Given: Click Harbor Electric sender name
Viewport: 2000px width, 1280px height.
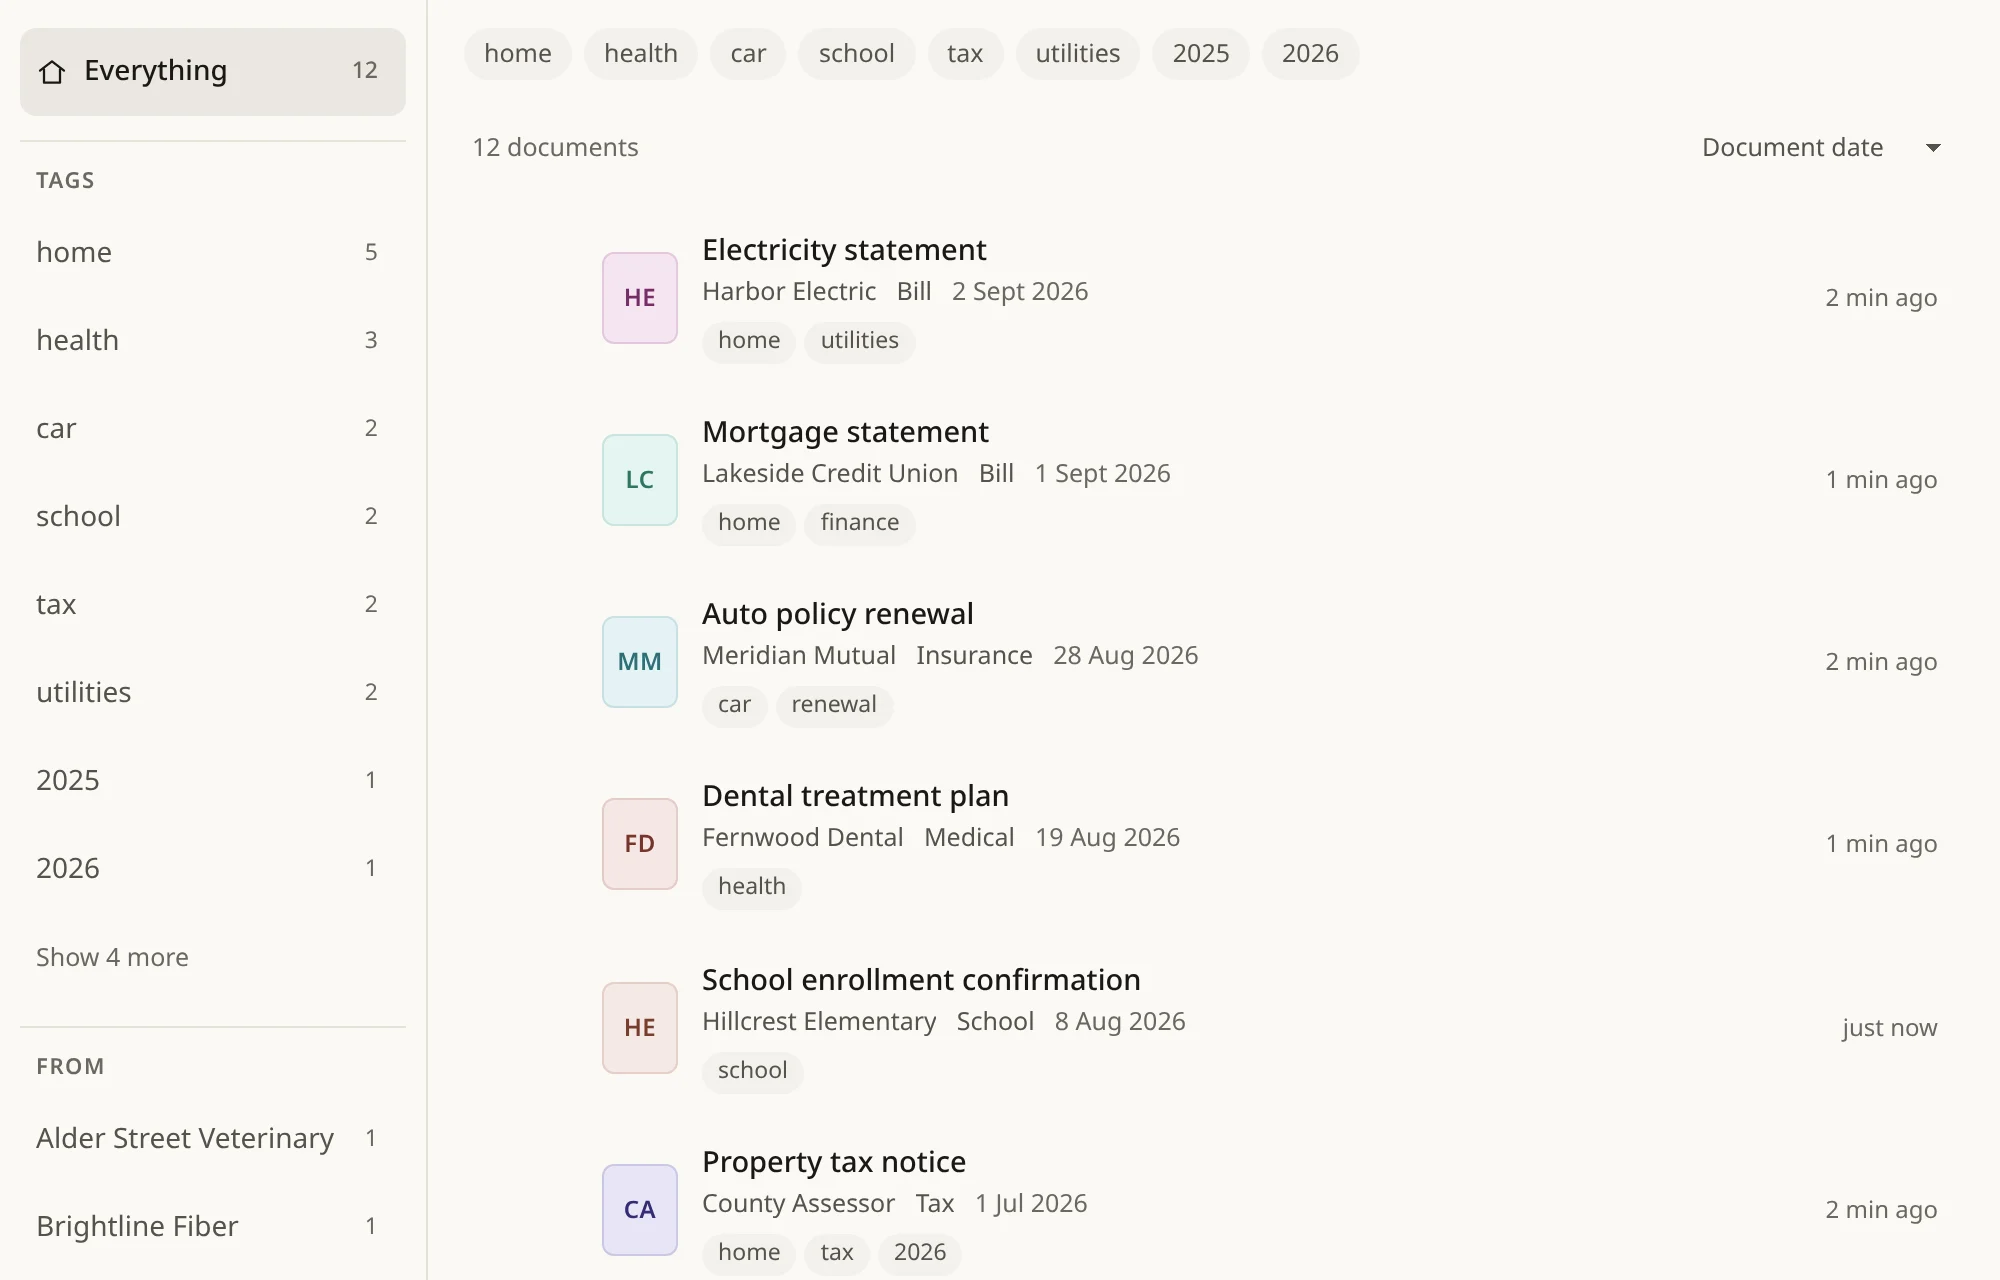Looking at the screenshot, I should coord(789,292).
